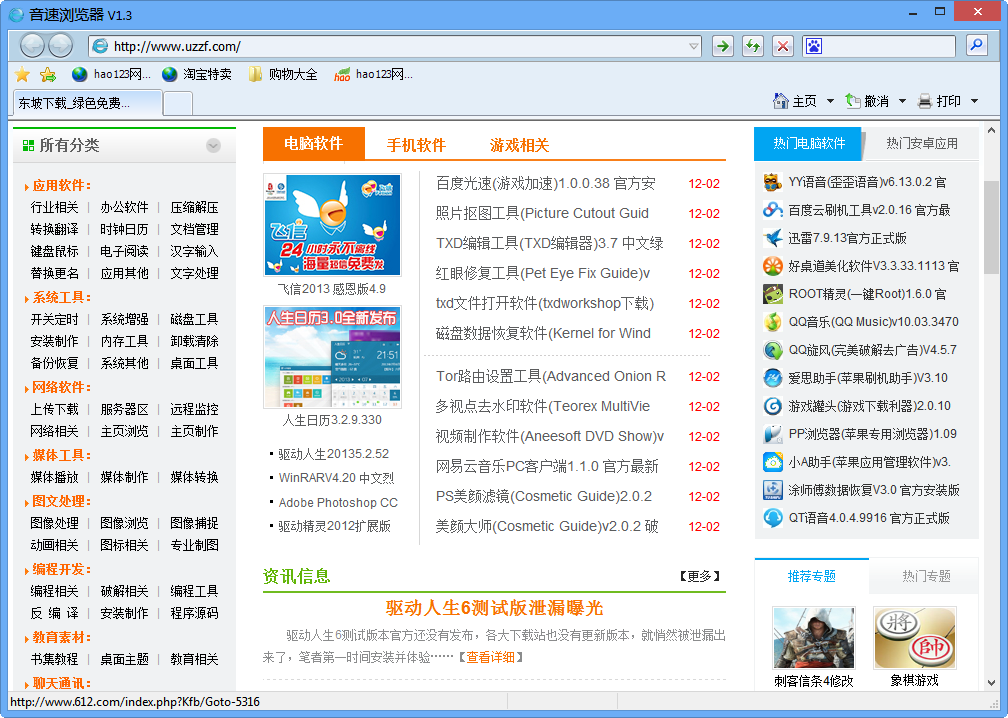Open the 主页 dropdown arrow
This screenshot has height=718, width=1008.
click(x=830, y=101)
